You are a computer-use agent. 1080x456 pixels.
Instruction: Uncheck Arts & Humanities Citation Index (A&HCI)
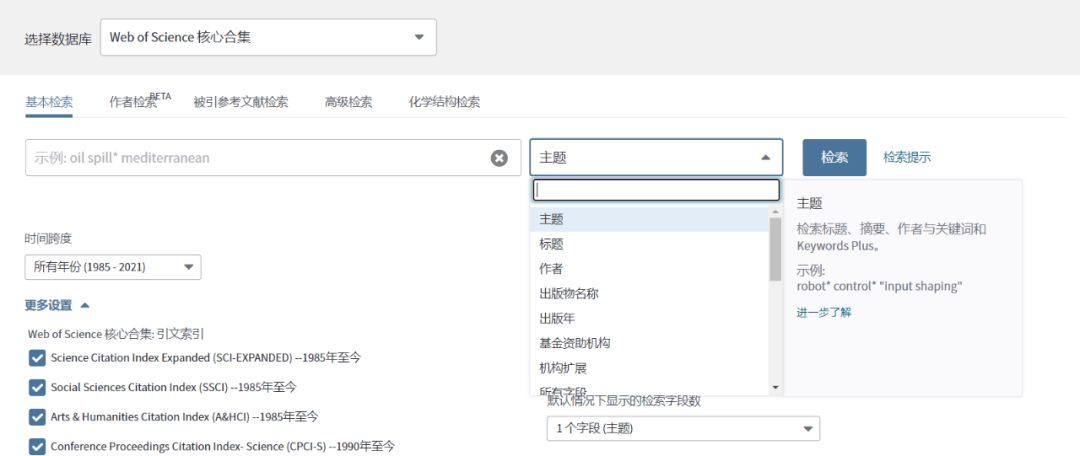[37, 417]
